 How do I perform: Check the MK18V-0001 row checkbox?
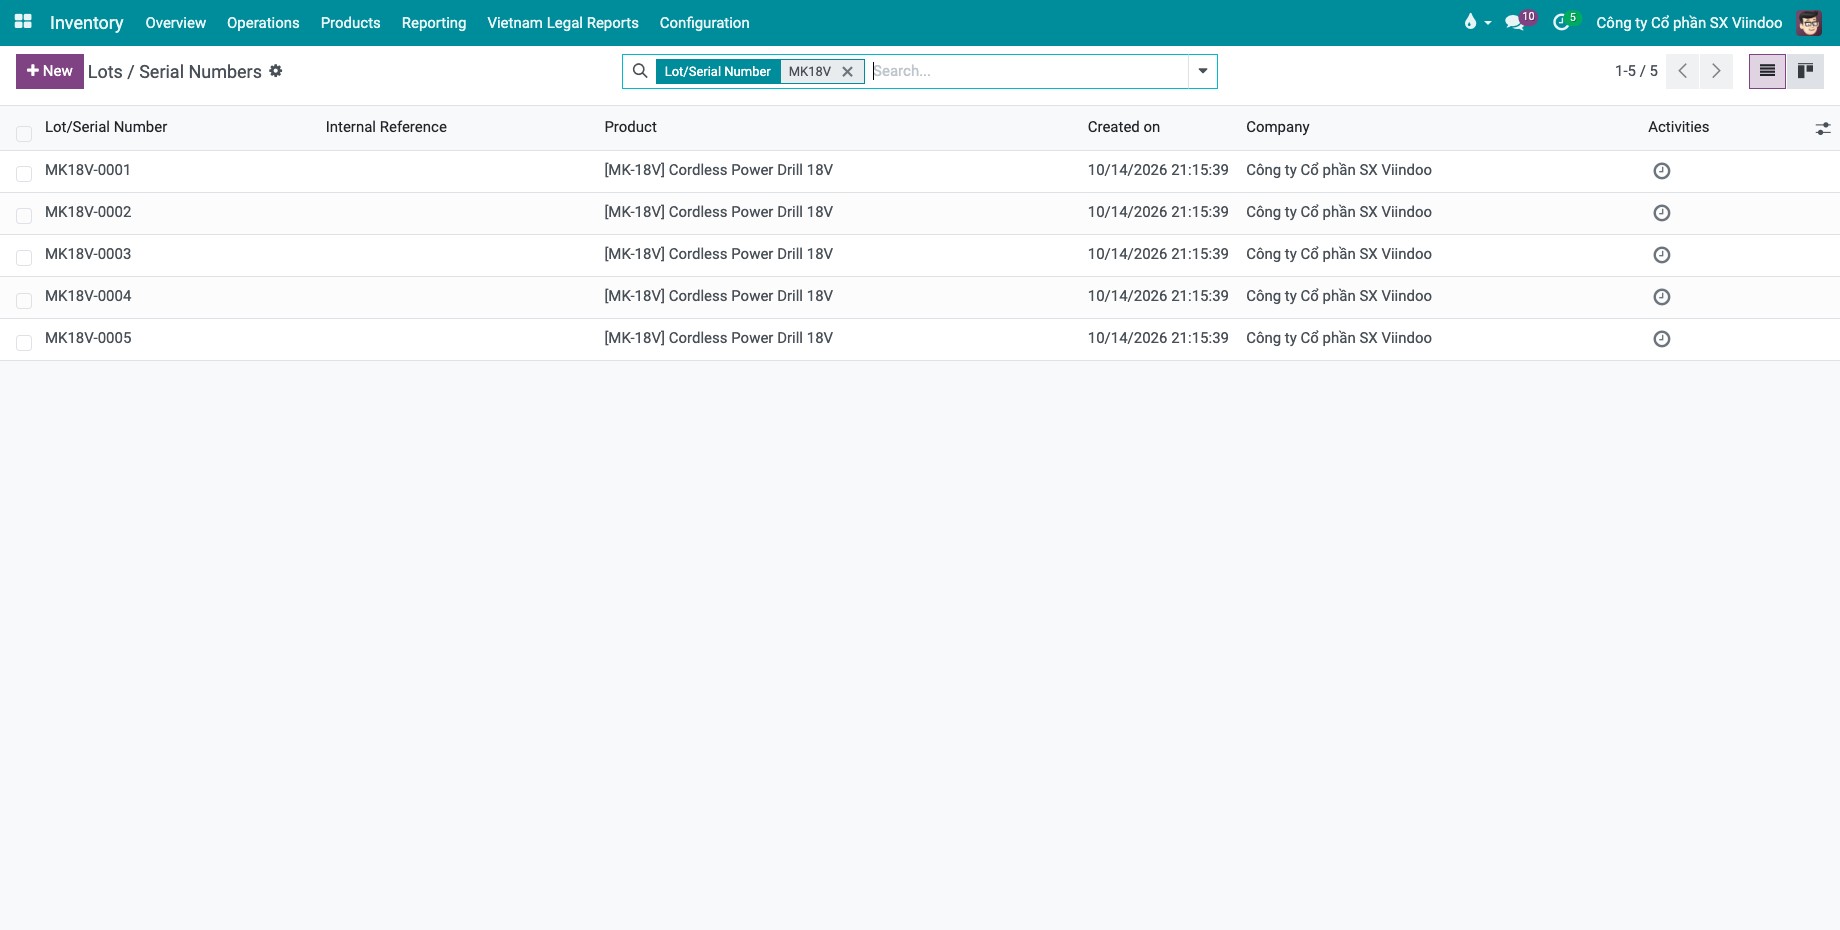point(24,174)
